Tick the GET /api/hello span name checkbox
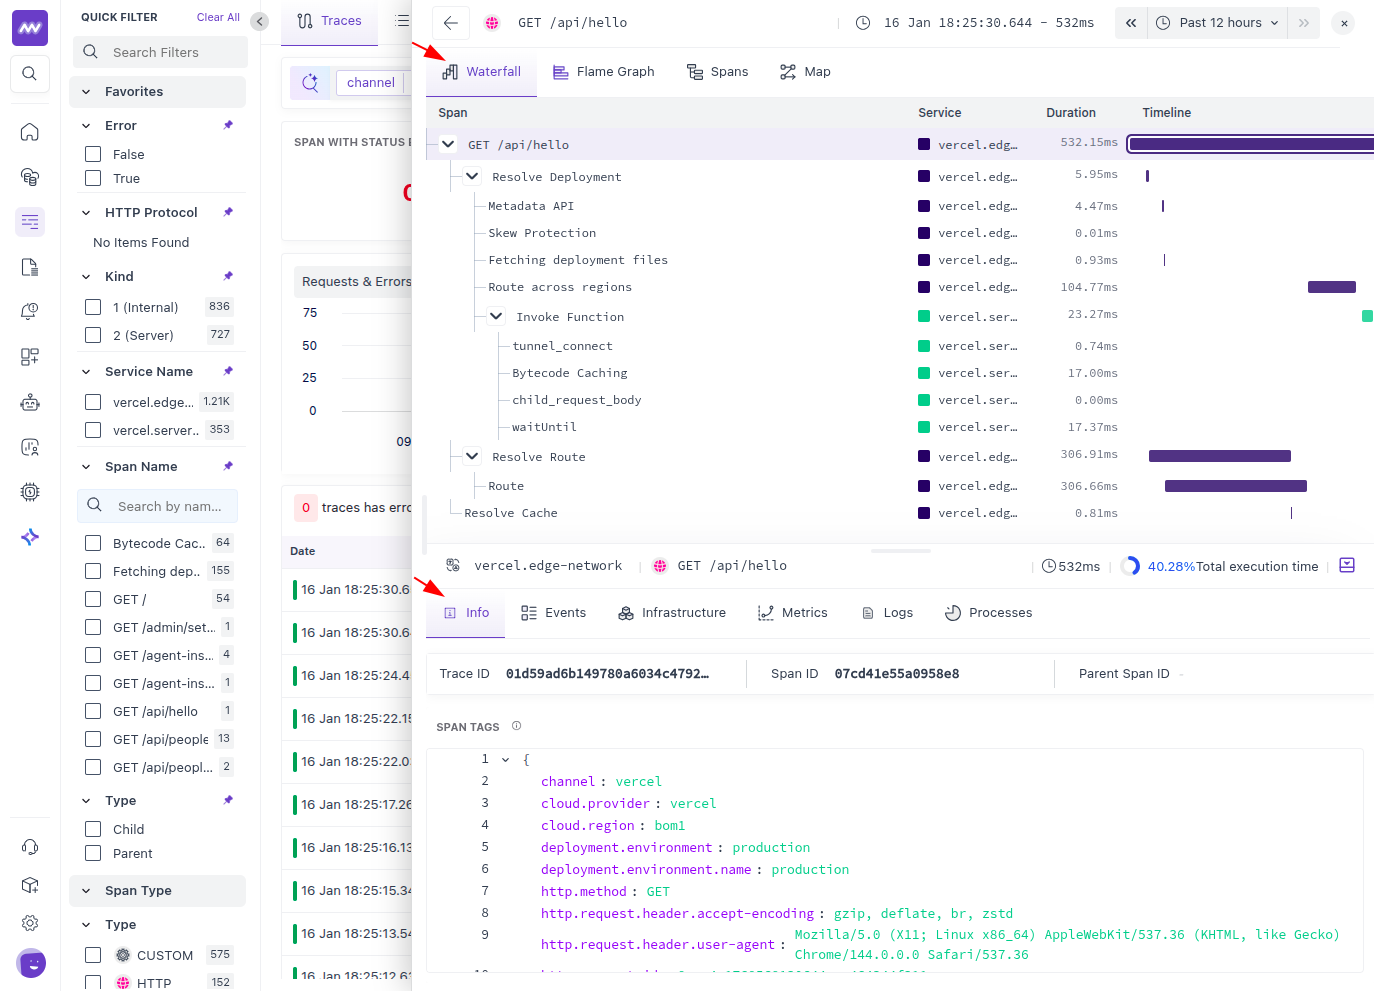1374x991 pixels. pyautogui.click(x=93, y=711)
